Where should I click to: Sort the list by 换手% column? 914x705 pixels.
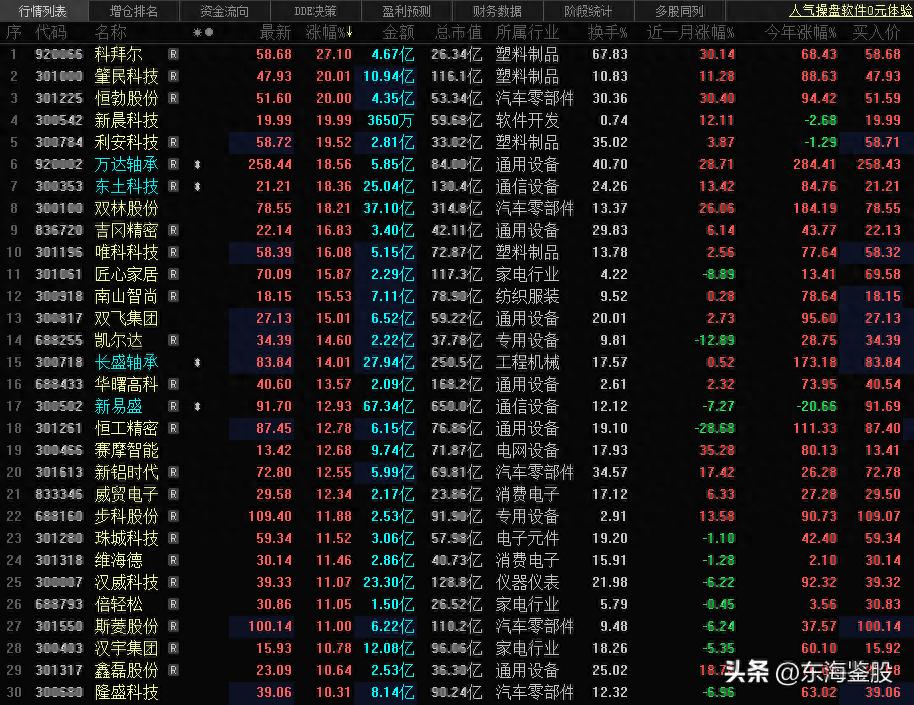coord(610,31)
